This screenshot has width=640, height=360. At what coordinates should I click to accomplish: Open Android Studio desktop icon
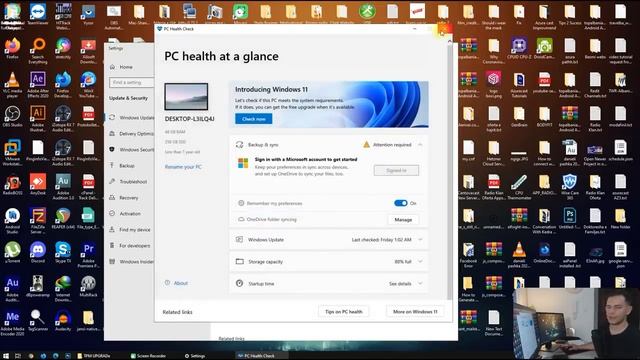click(12, 220)
